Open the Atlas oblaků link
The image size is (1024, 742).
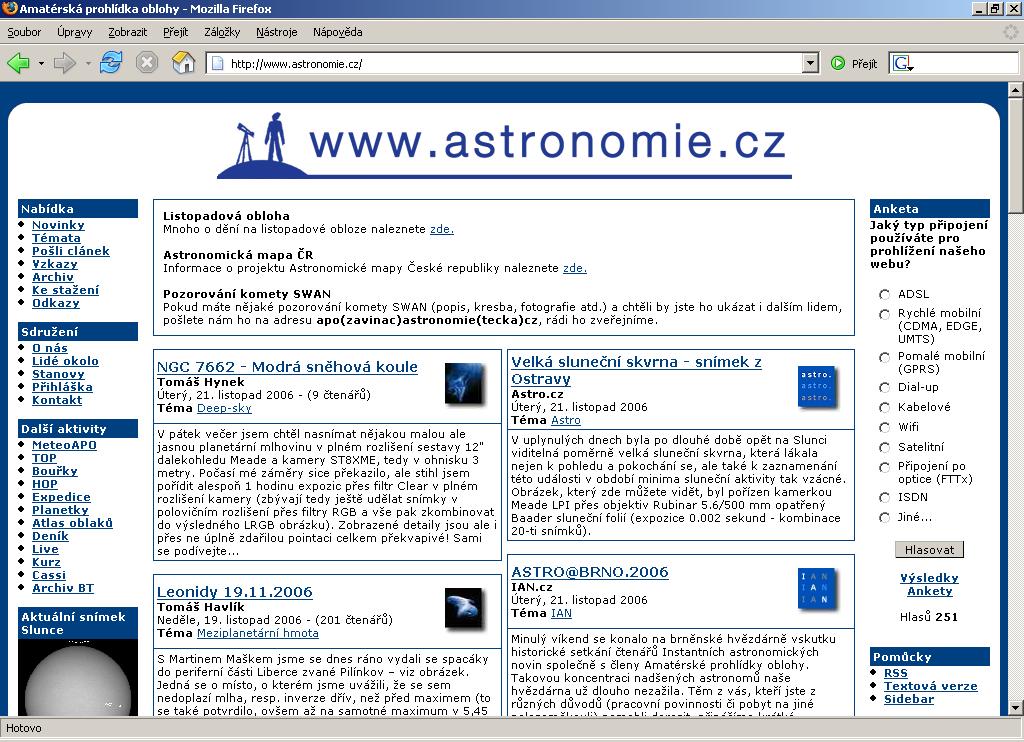pos(72,523)
